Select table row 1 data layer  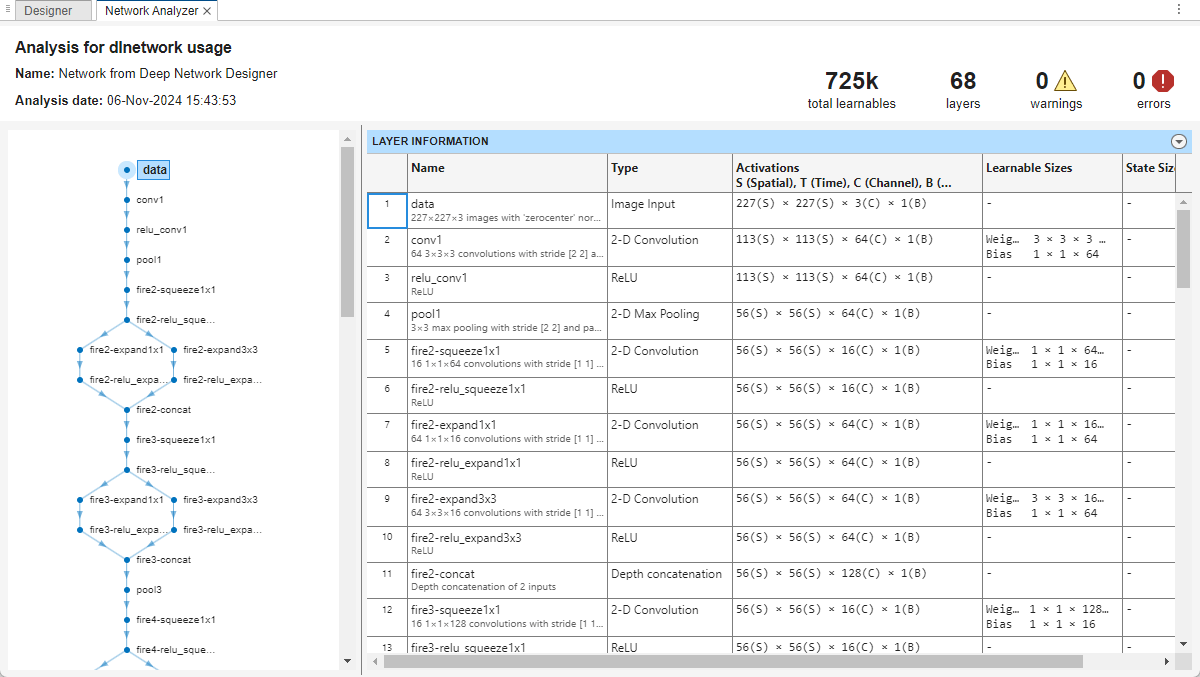click(770, 210)
